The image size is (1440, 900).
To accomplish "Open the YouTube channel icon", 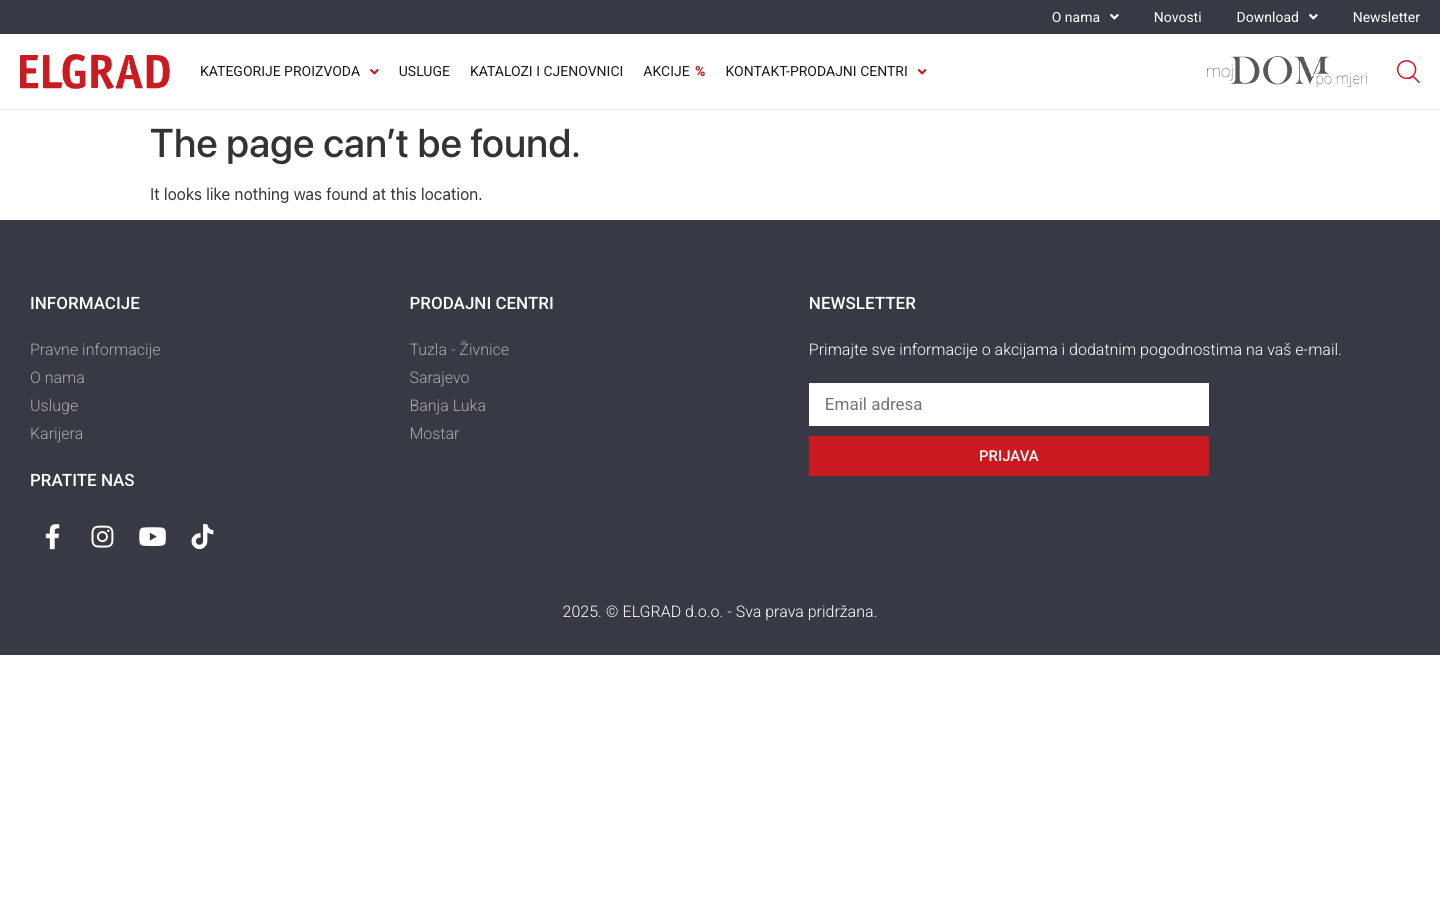I will pos(152,537).
